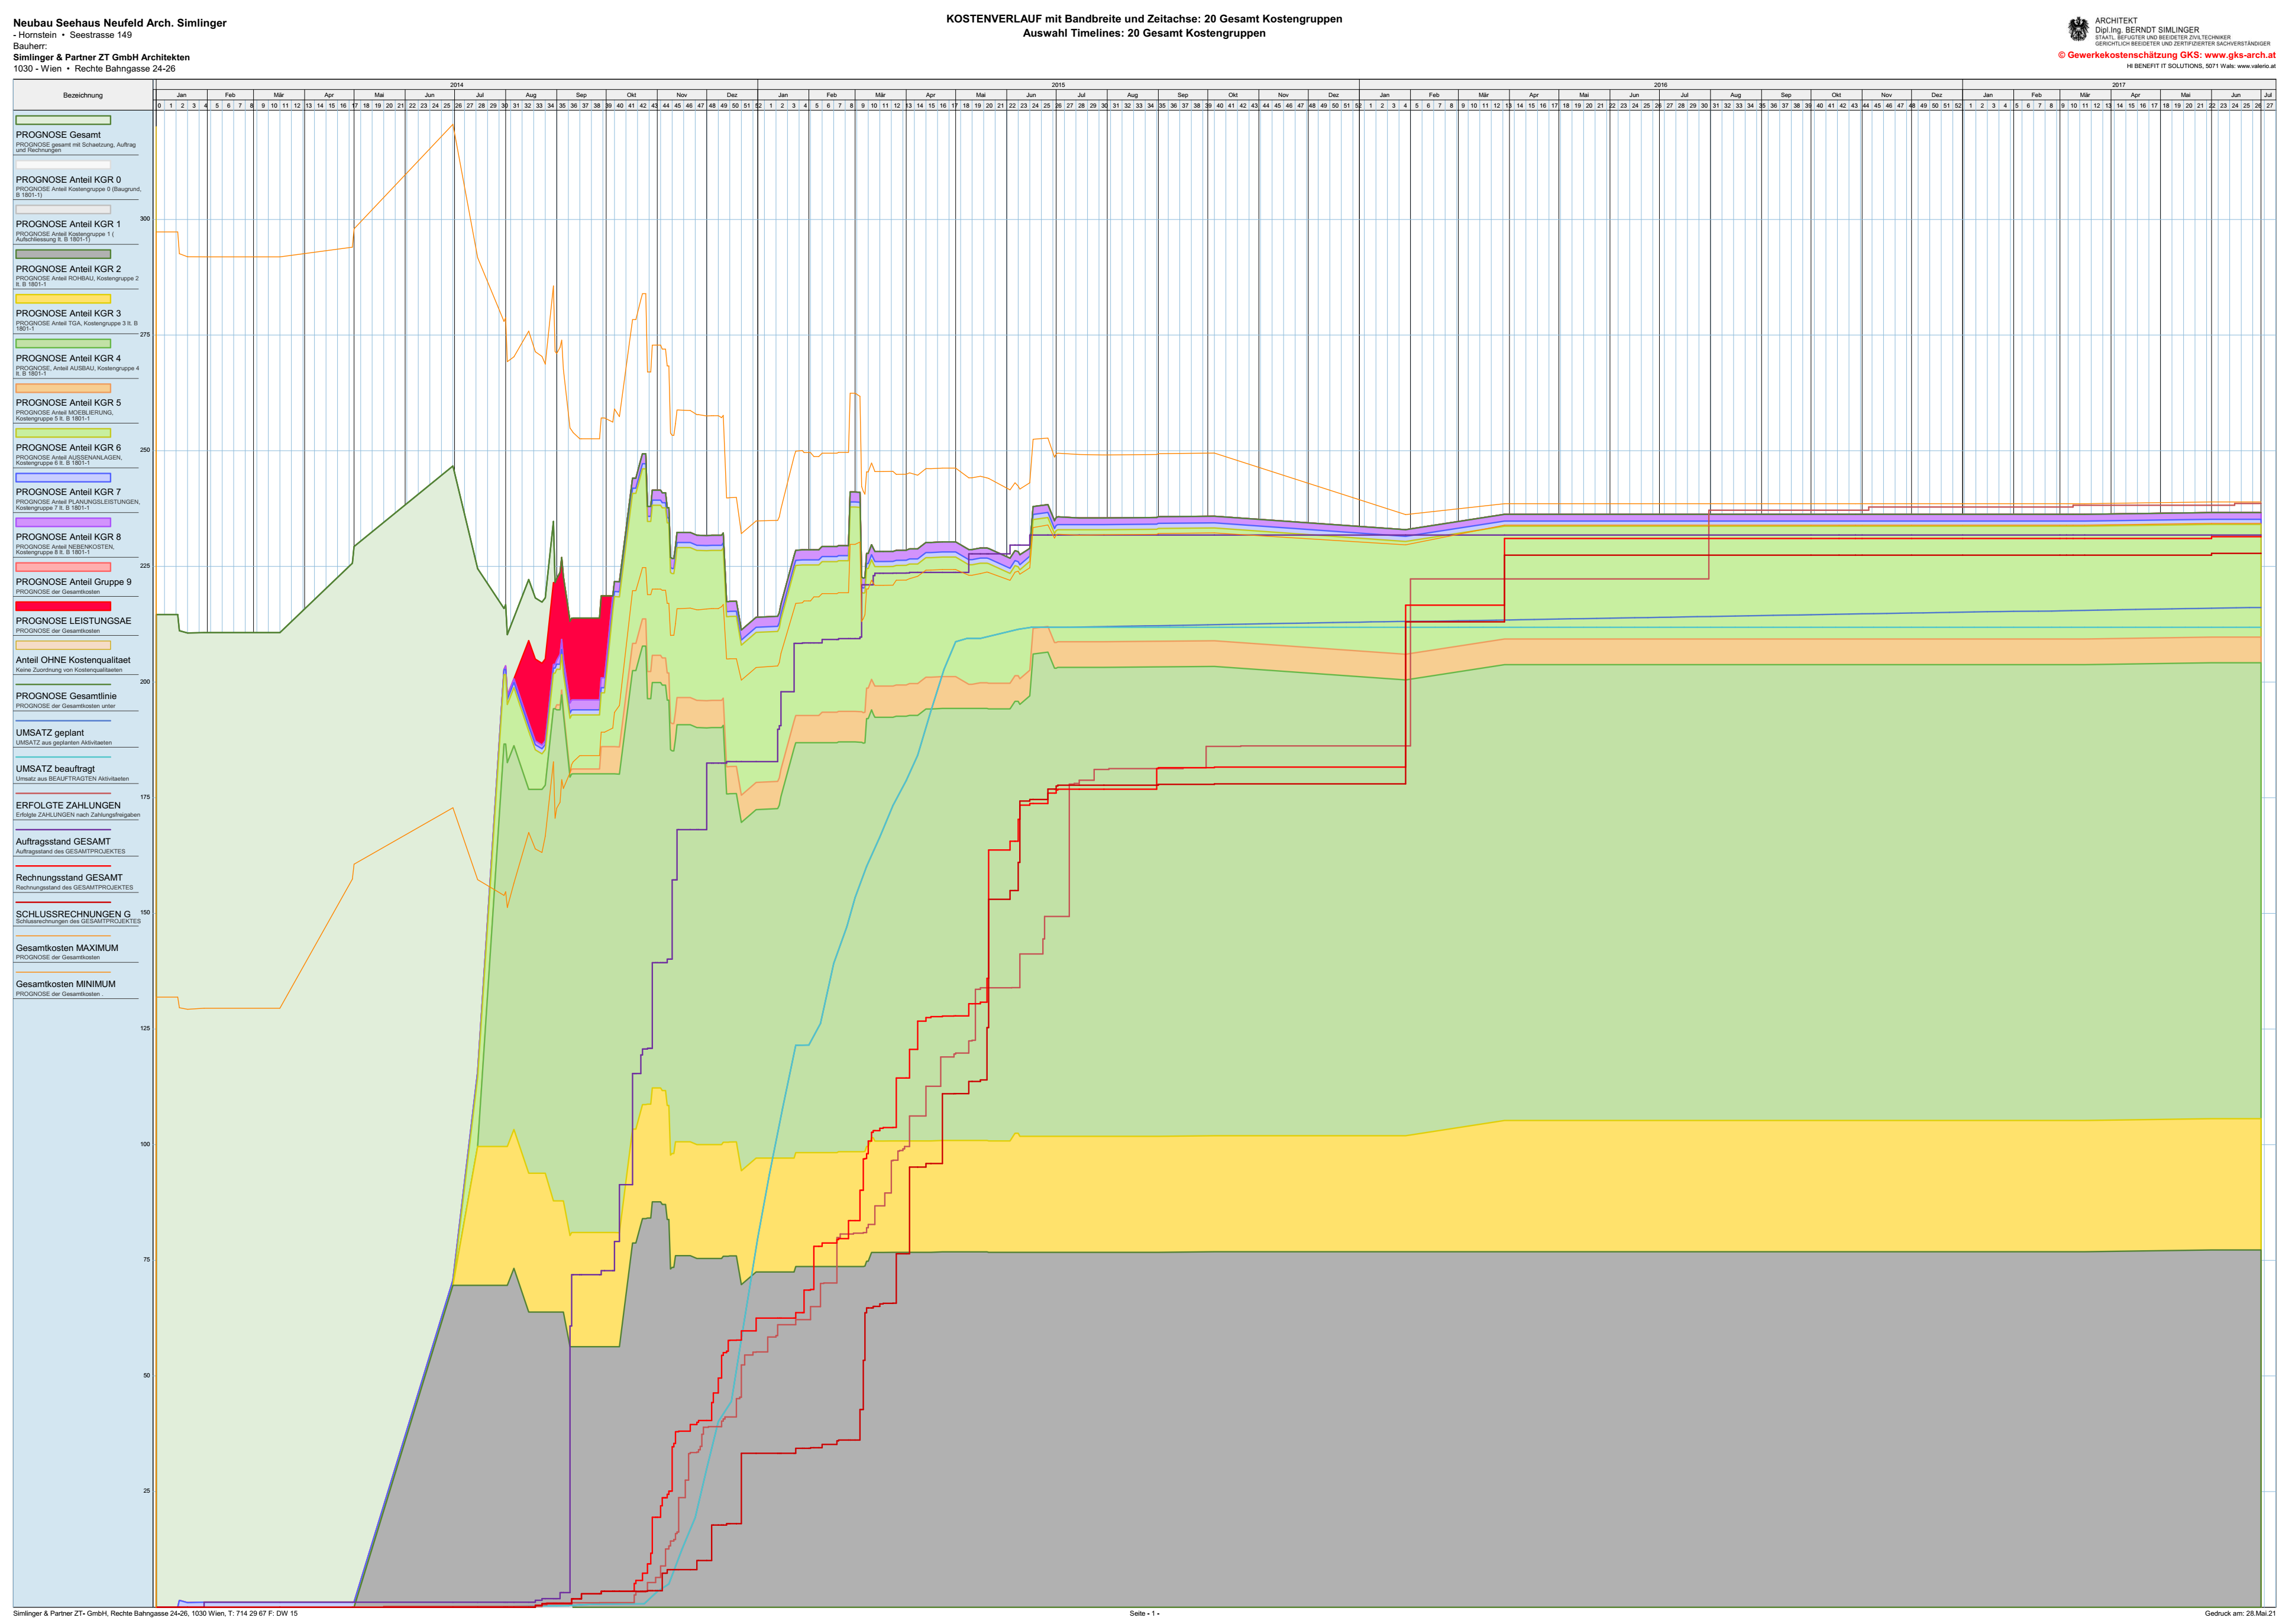Click the blue-outlined KGR 7 legend swatch

click(63, 478)
